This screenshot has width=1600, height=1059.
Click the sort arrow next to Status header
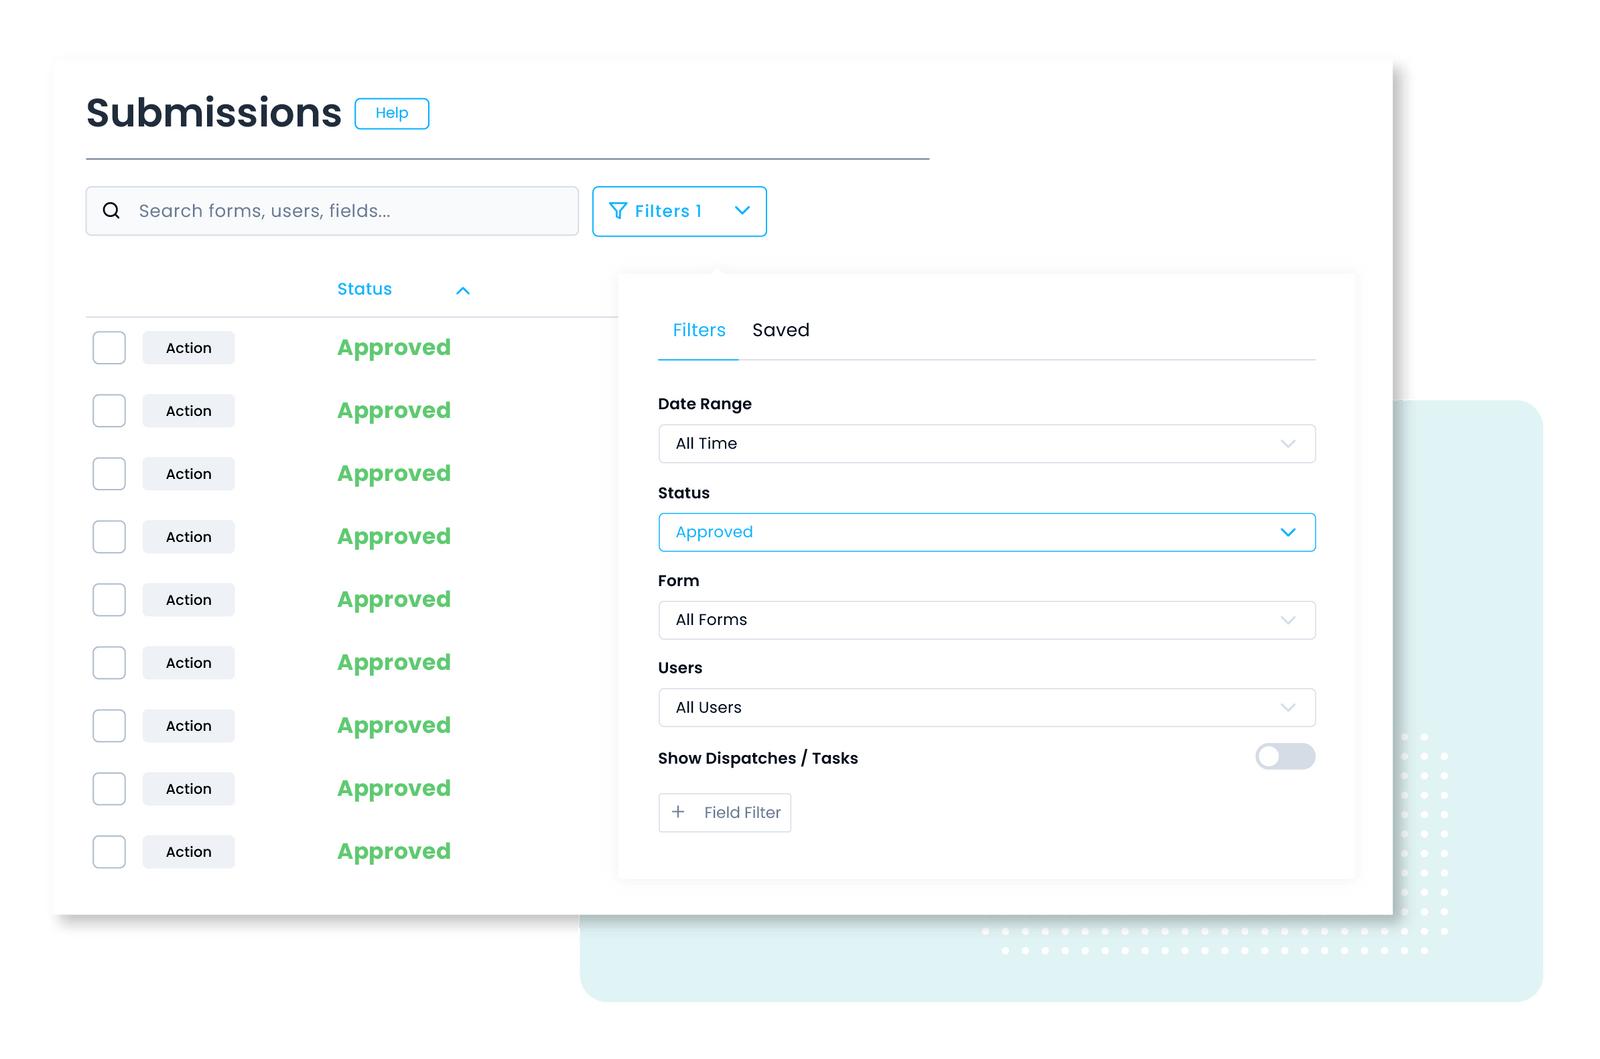pos(462,290)
